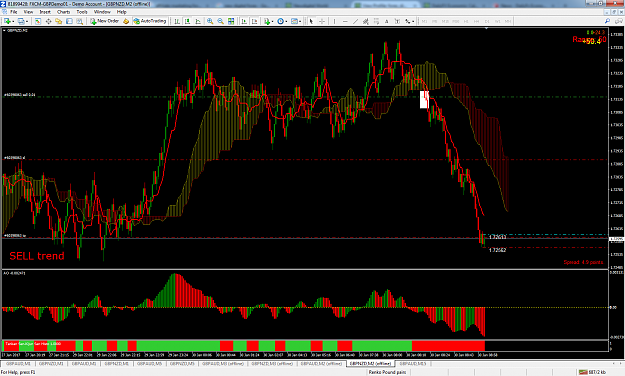Screen dimensions: 625x376
Task: Select the GBPNZD,M2 (offline) chart tab
Action: [371, 364]
